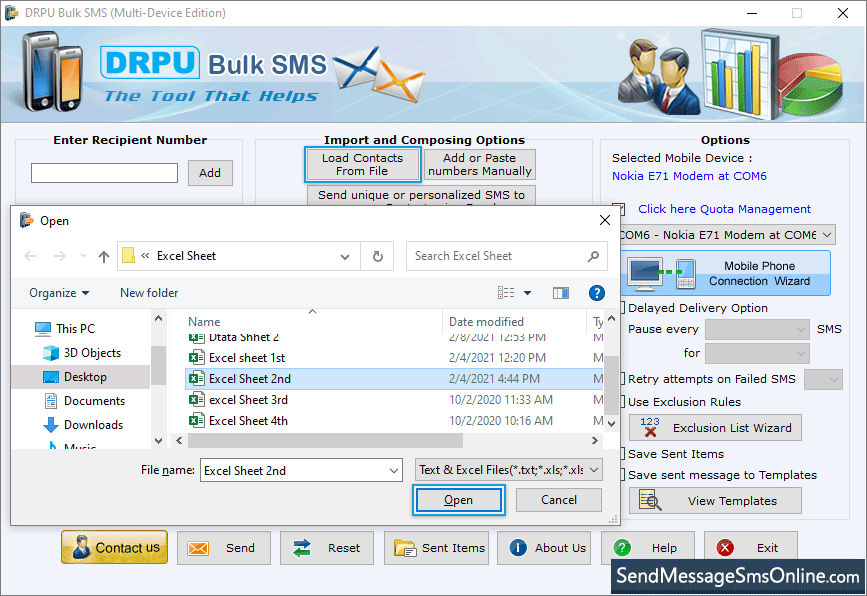The image size is (867, 596).
Task: Expand the address bar path dropdown
Action: point(345,256)
